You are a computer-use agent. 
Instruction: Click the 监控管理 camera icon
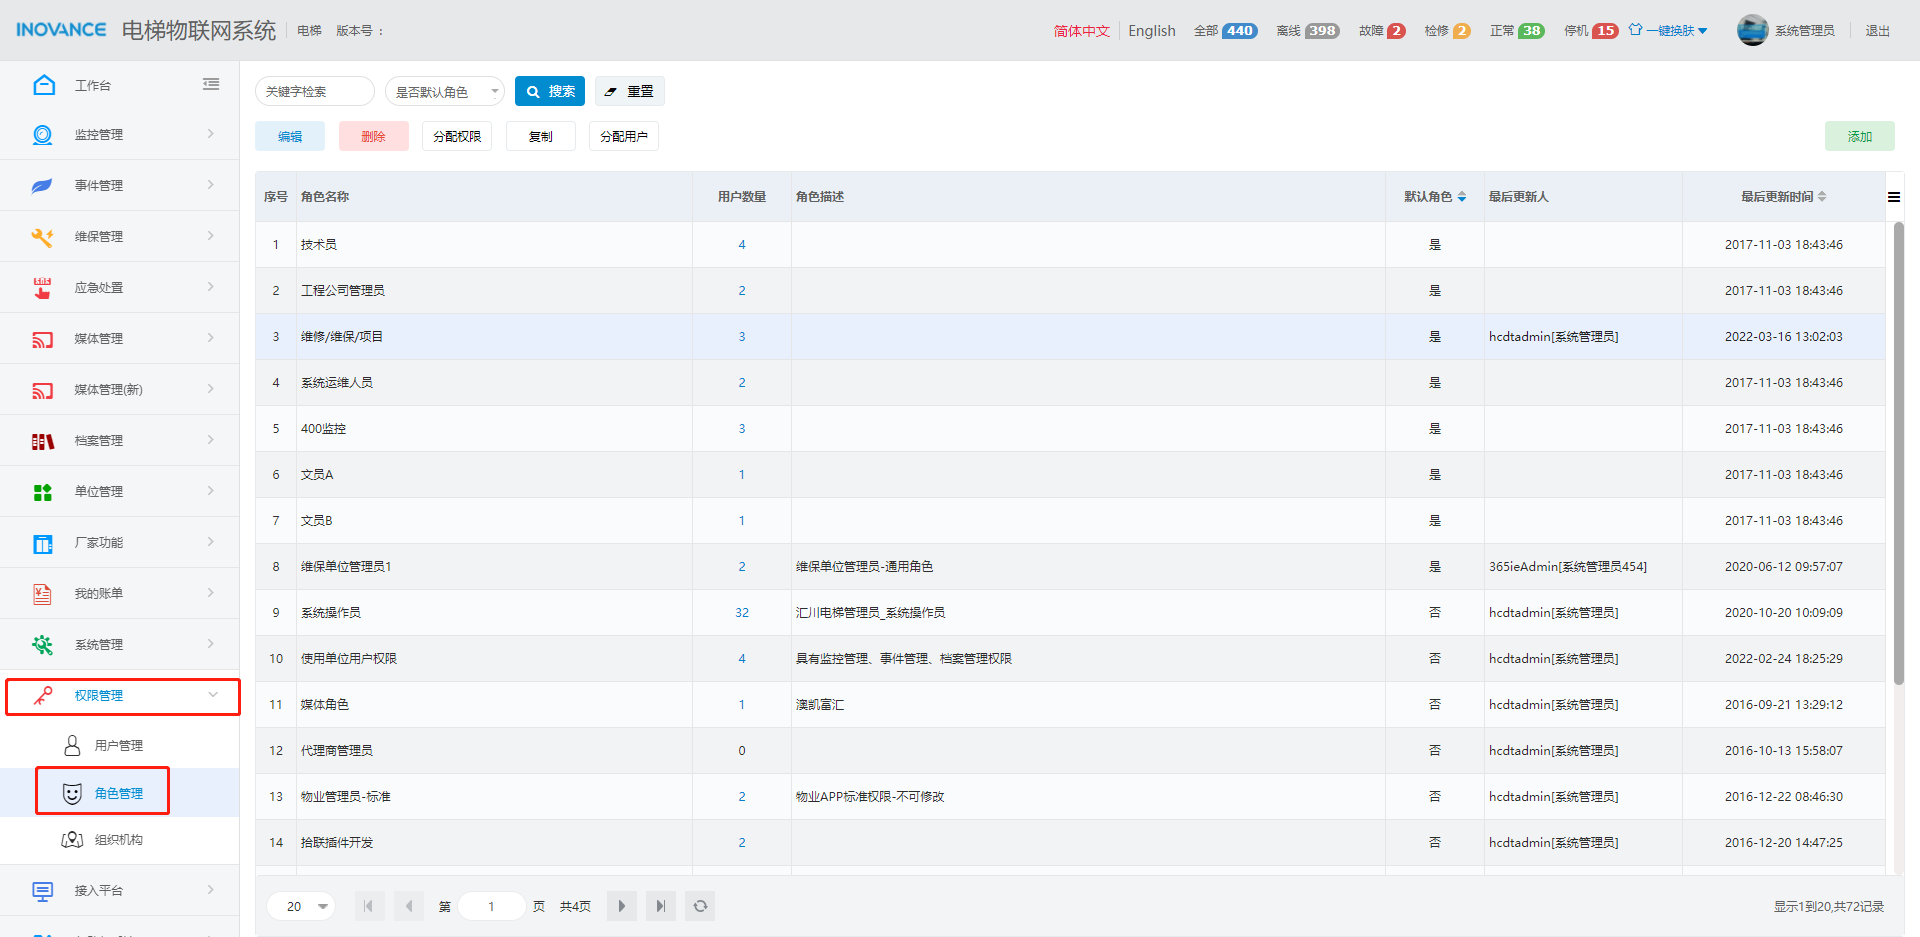coord(42,135)
